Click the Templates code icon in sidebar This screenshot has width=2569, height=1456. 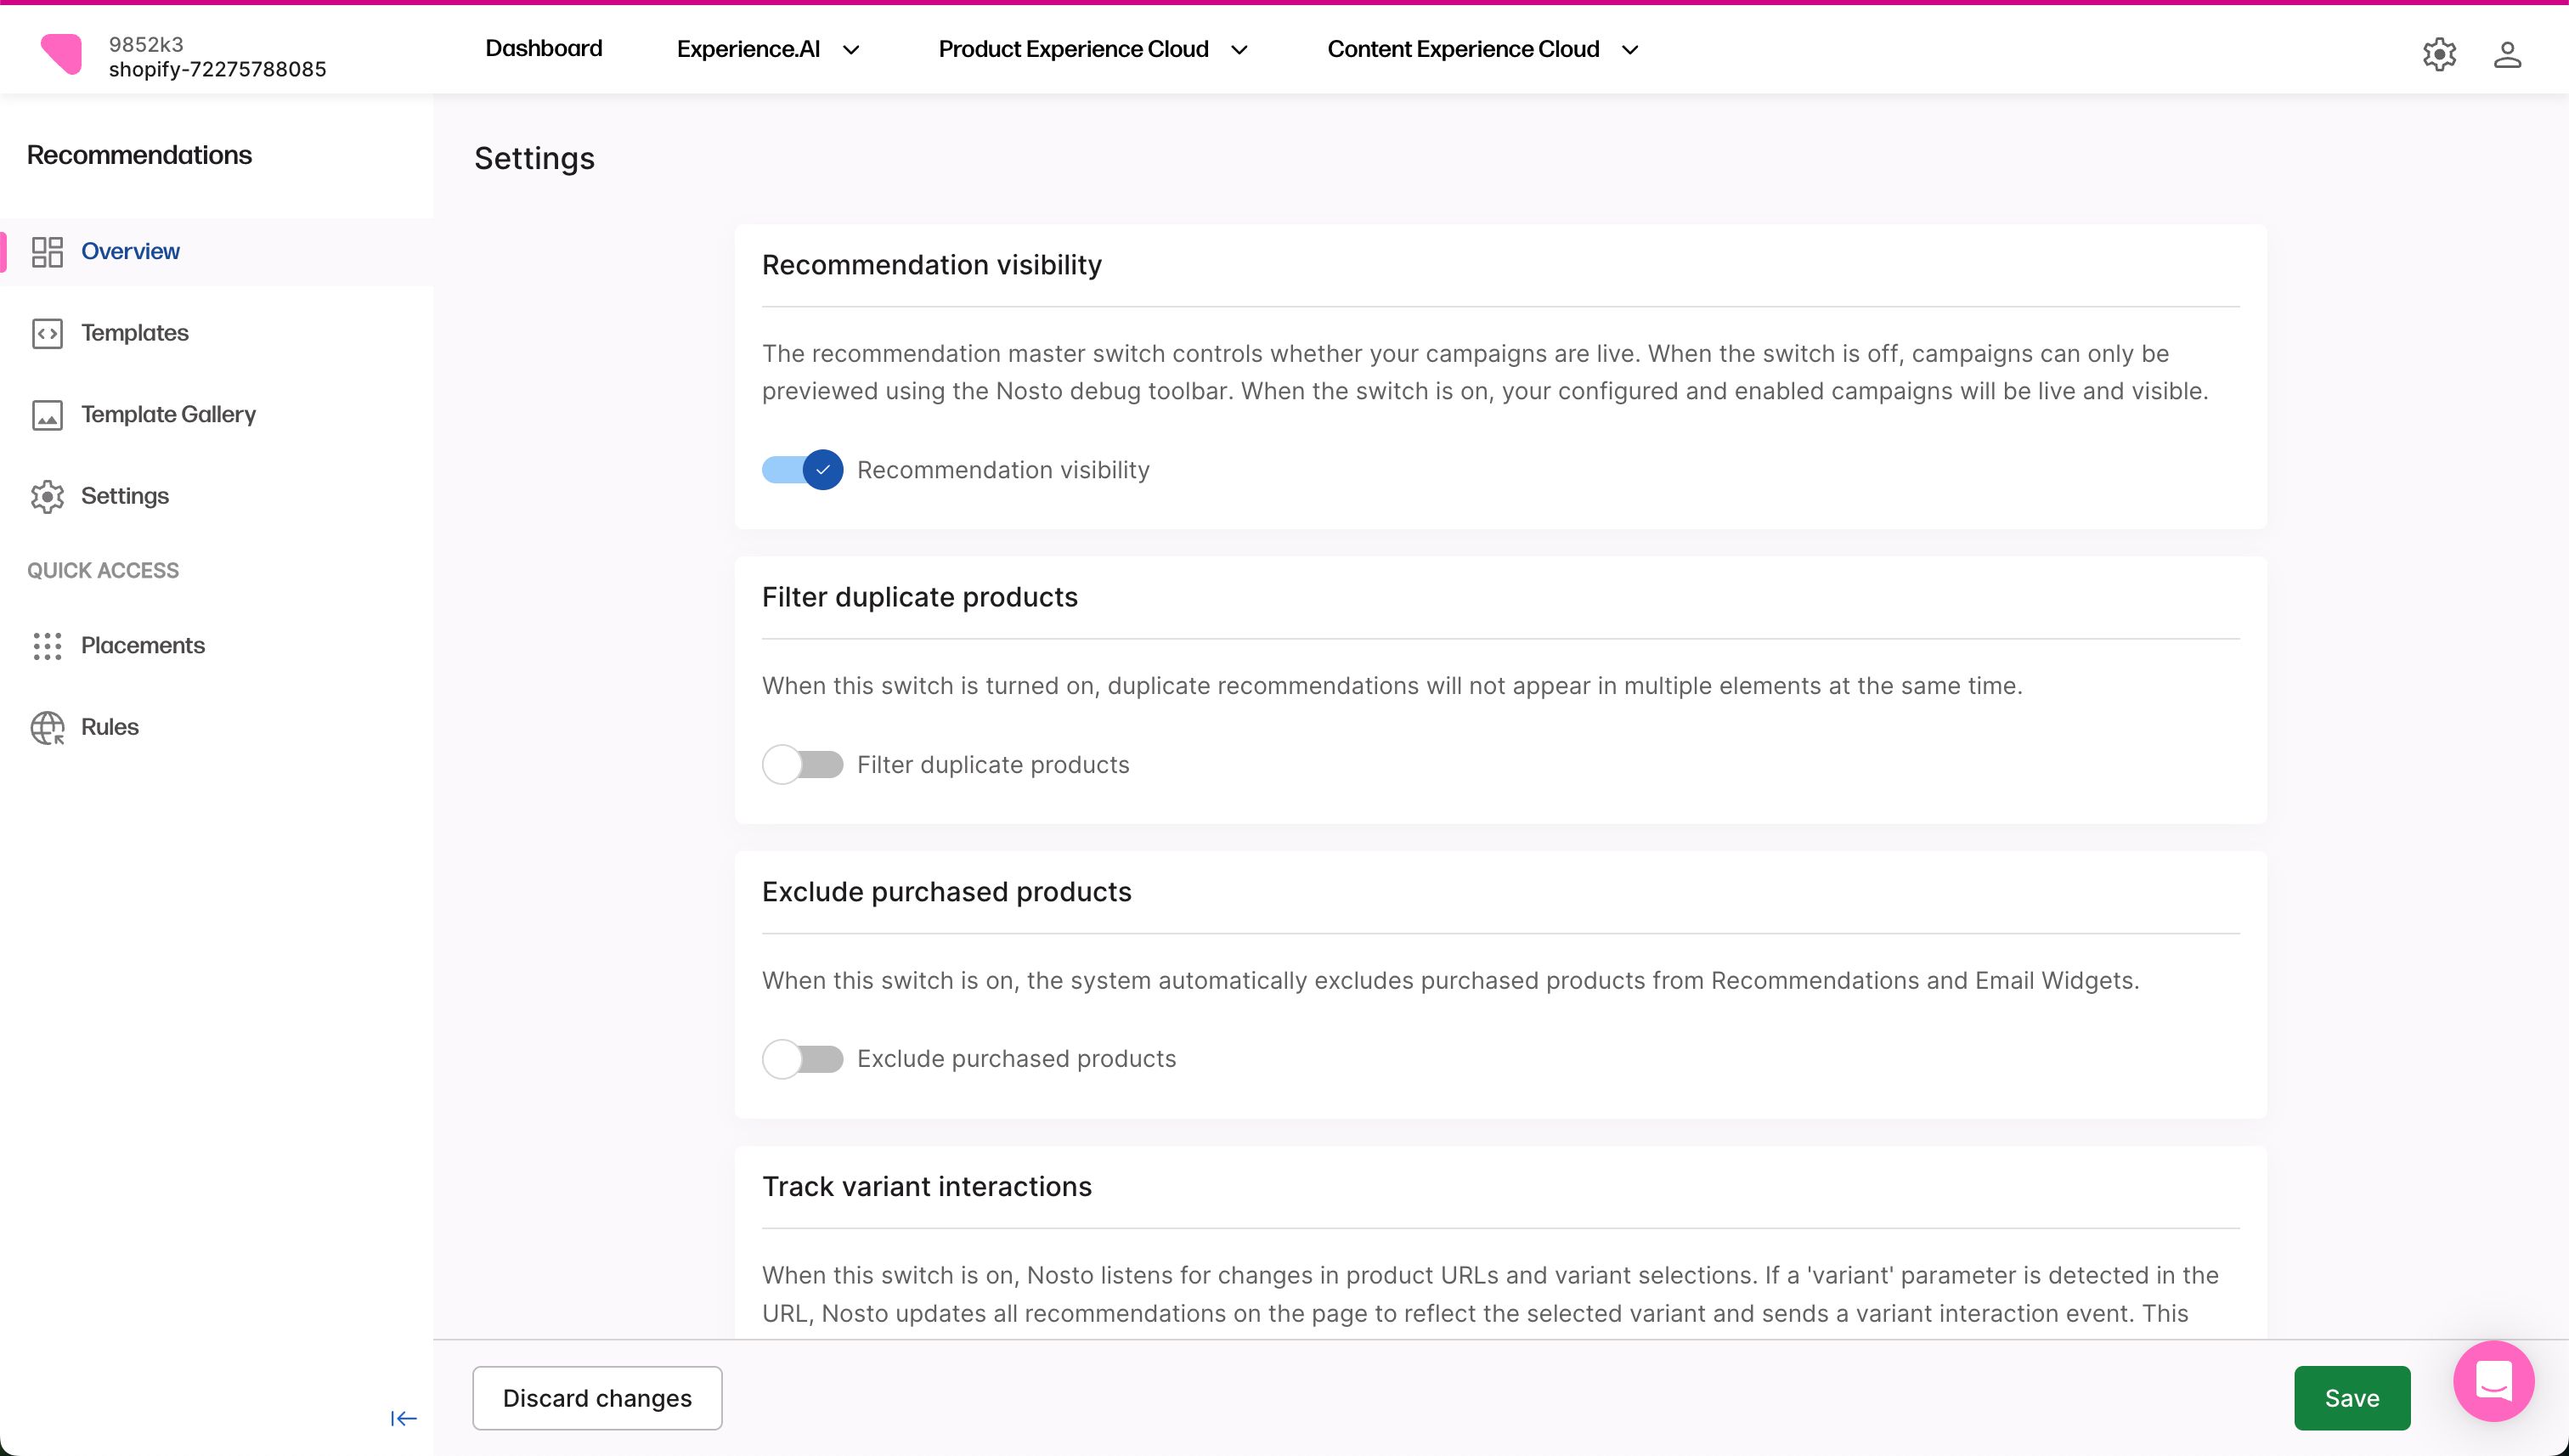(x=47, y=333)
